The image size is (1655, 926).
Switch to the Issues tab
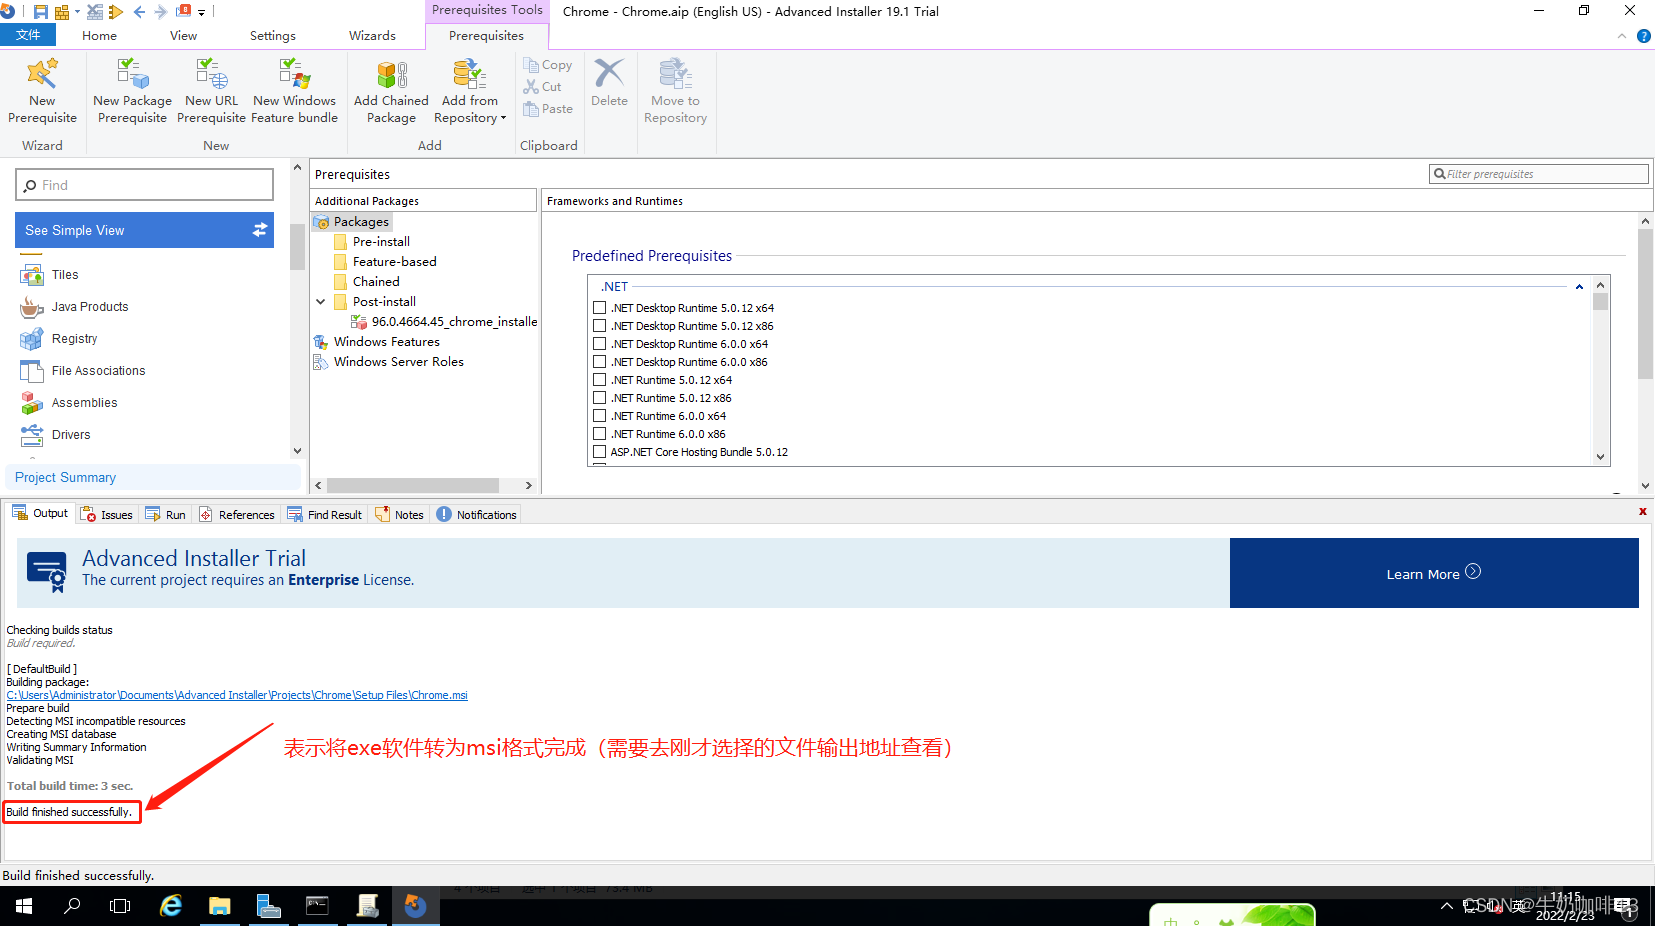[x=107, y=515]
